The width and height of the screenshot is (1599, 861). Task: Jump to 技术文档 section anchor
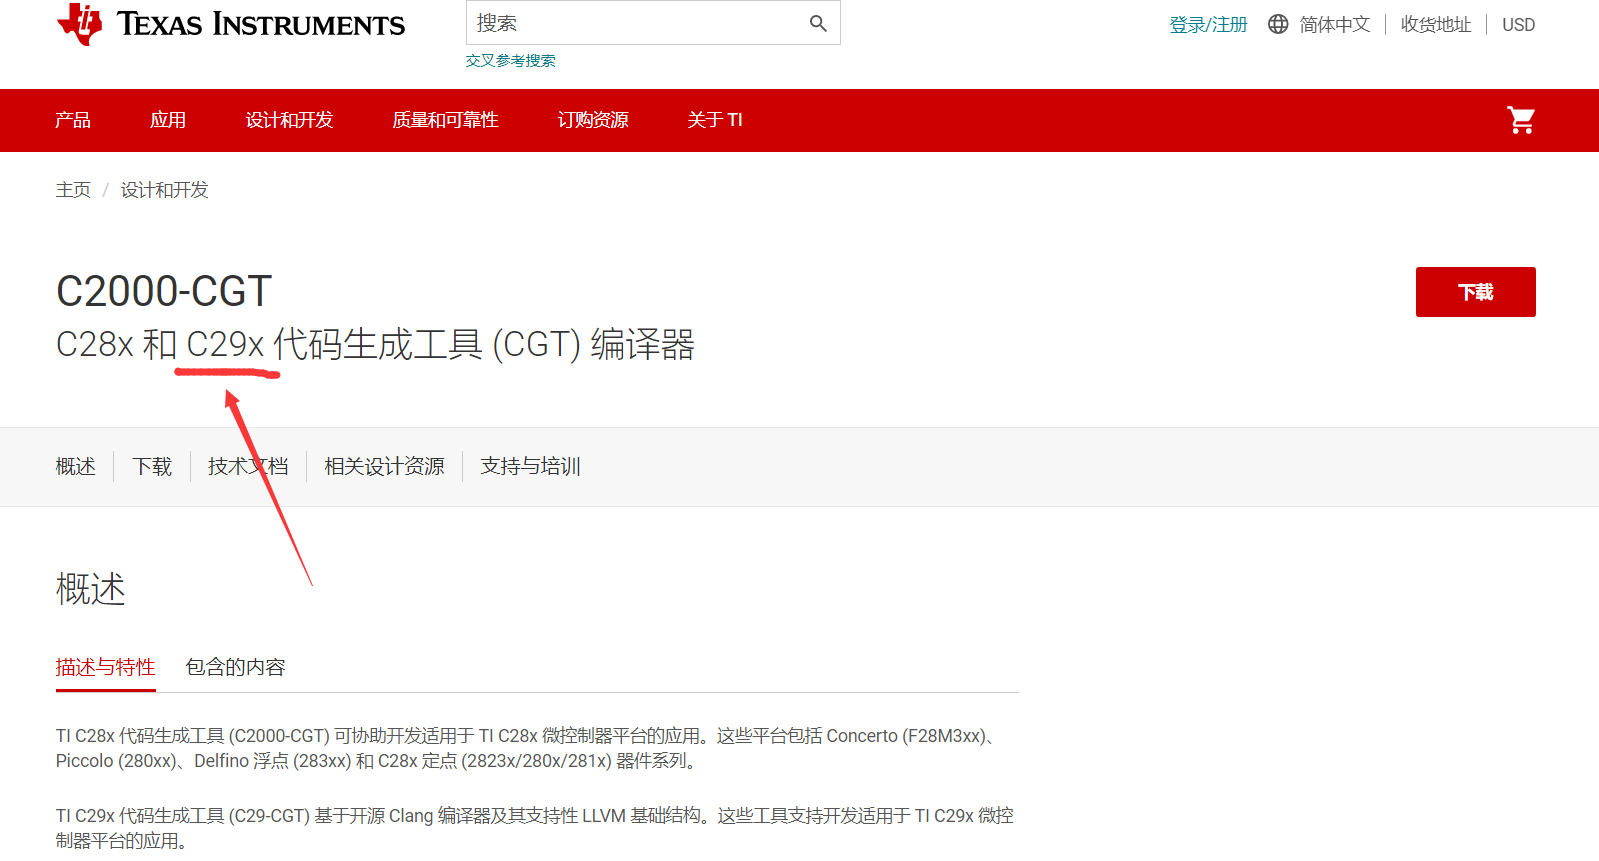pyautogui.click(x=248, y=466)
